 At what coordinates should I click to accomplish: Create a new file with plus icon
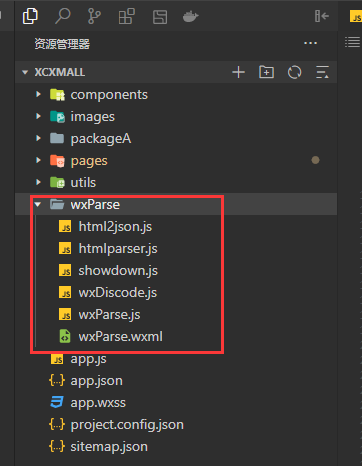pos(238,72)
